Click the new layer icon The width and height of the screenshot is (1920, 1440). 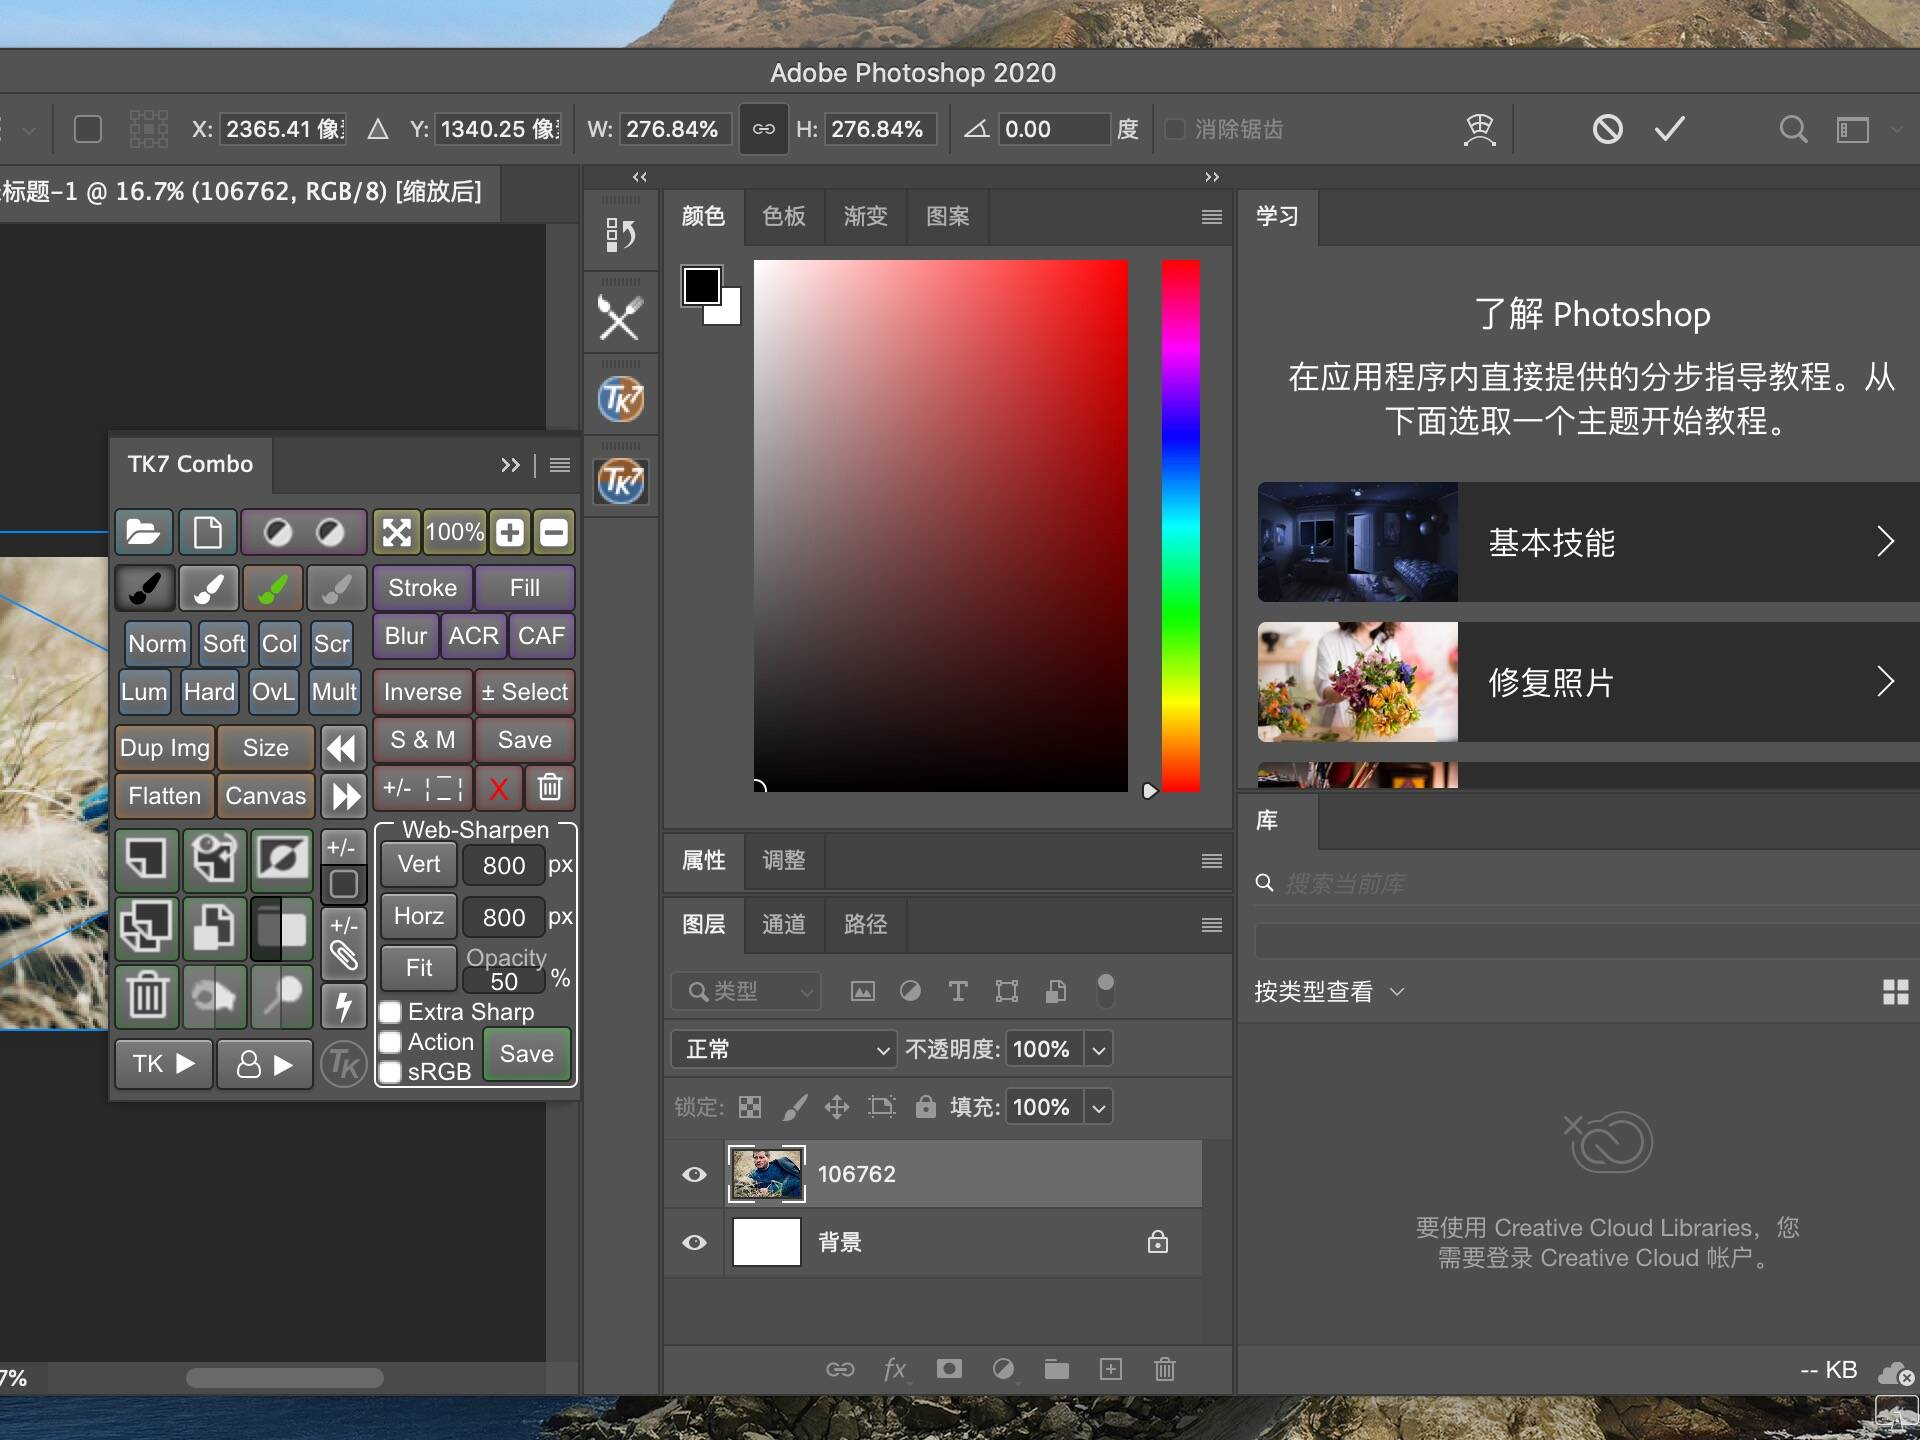1111,1369
